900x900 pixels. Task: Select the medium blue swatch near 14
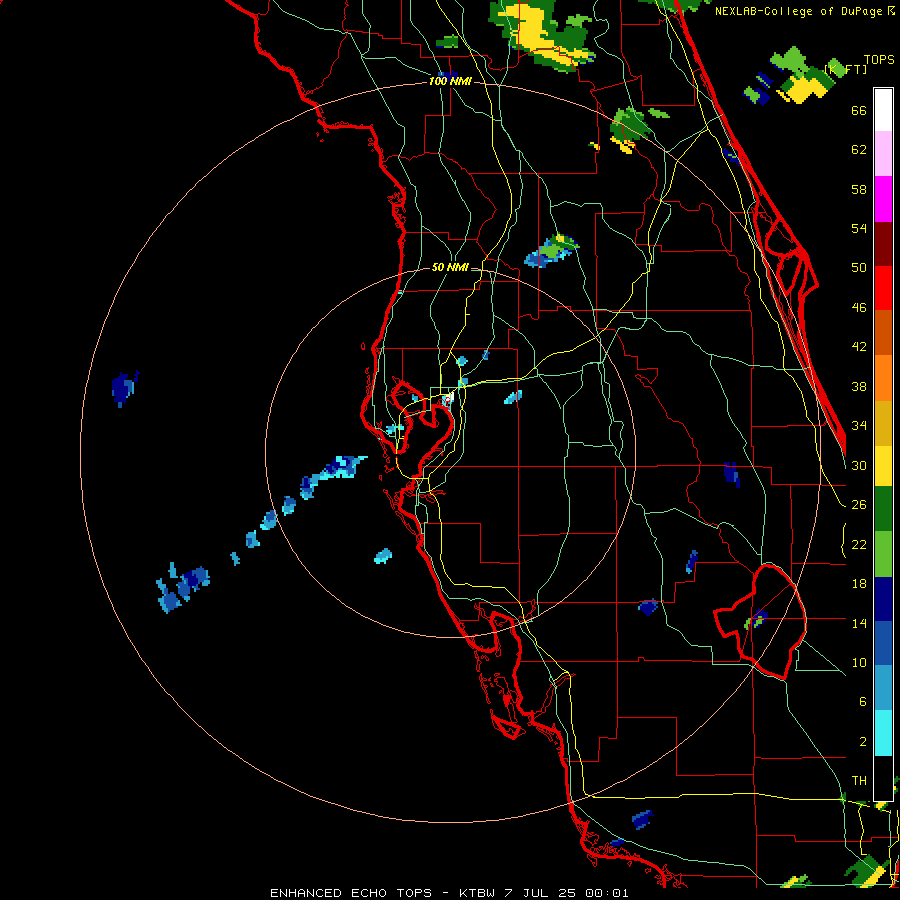point(883,643)
